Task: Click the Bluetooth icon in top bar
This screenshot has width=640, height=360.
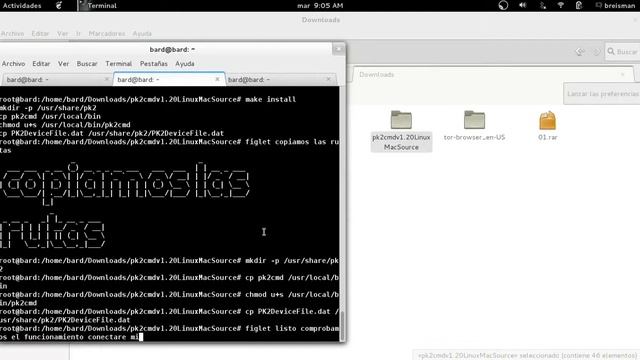Action: pyautogui.click(x=542, y=5)
